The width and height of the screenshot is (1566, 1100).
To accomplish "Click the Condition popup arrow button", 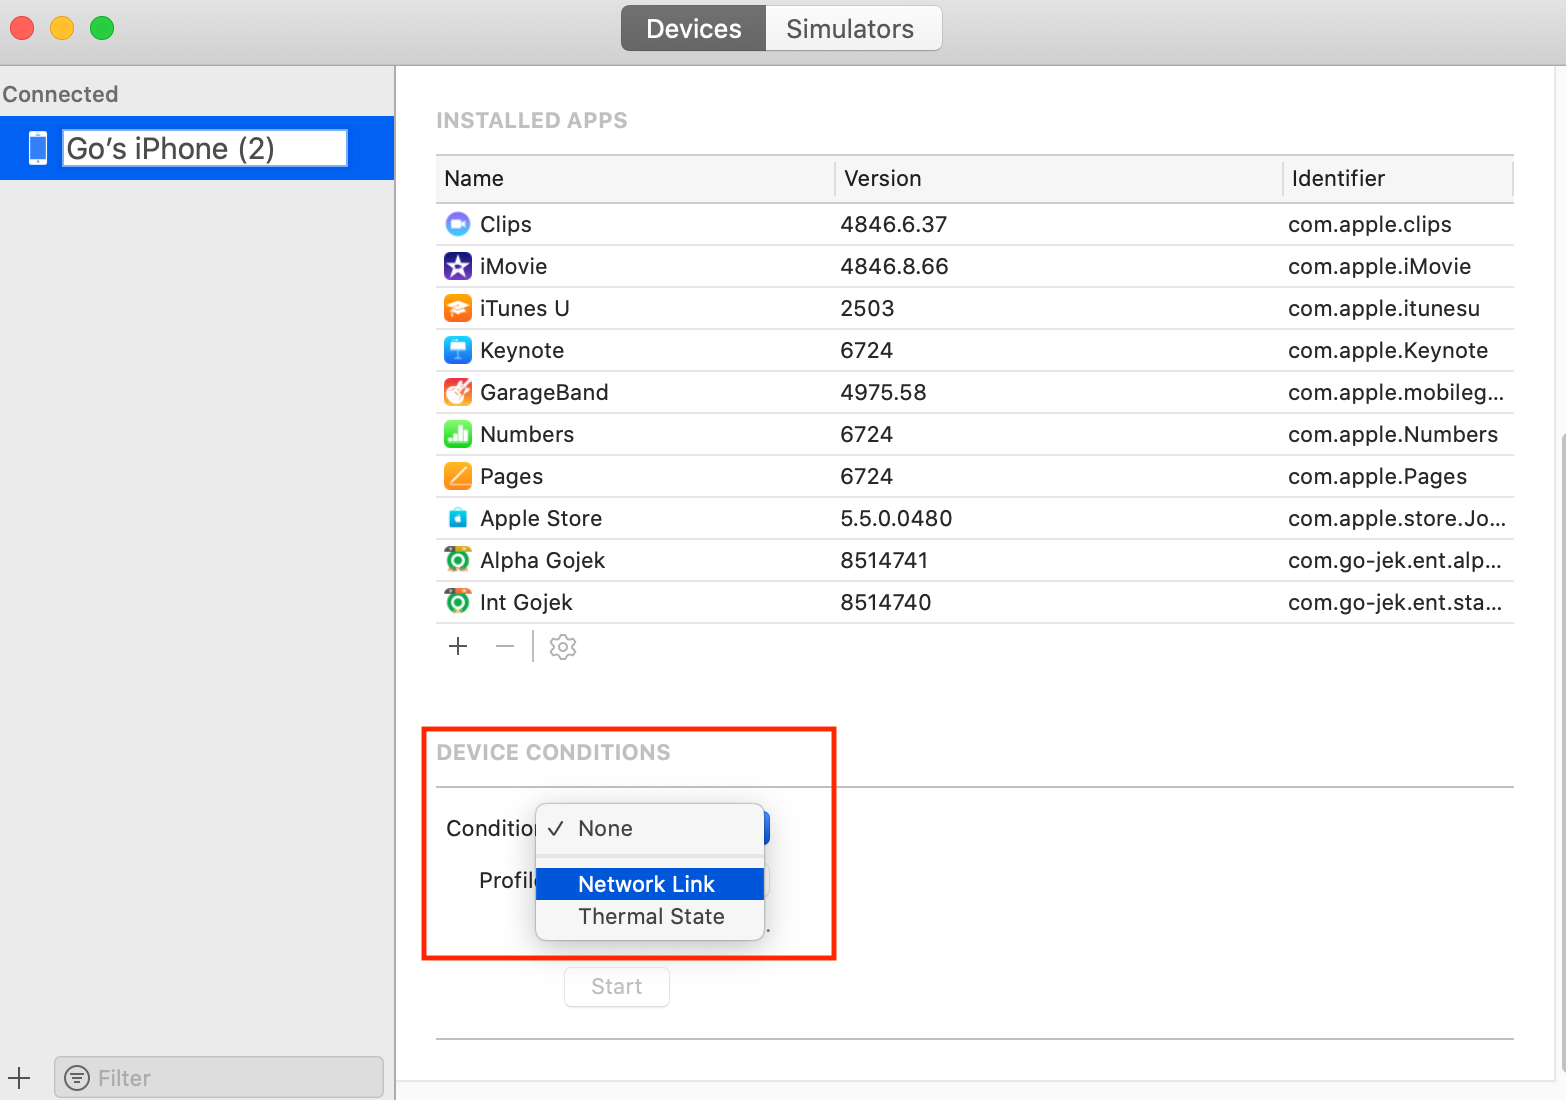I will tap(767, 828).
